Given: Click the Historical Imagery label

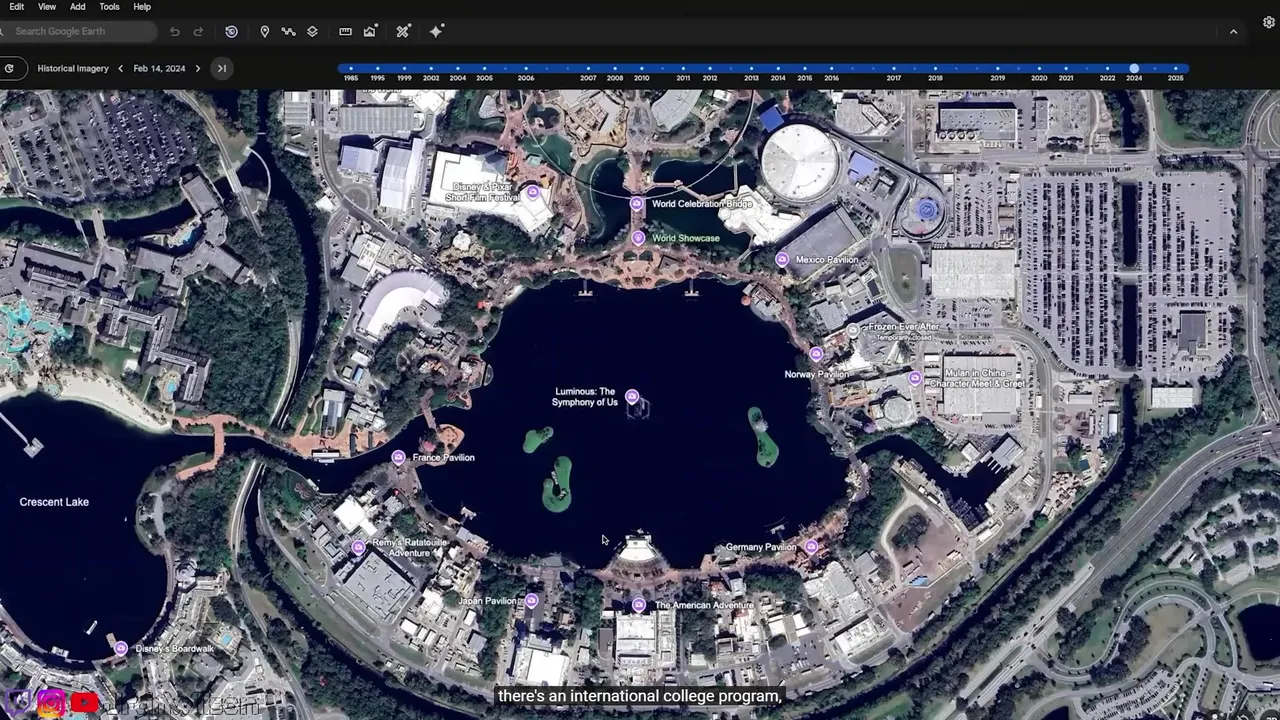Looking at the screenshot, I should (73, 69).
